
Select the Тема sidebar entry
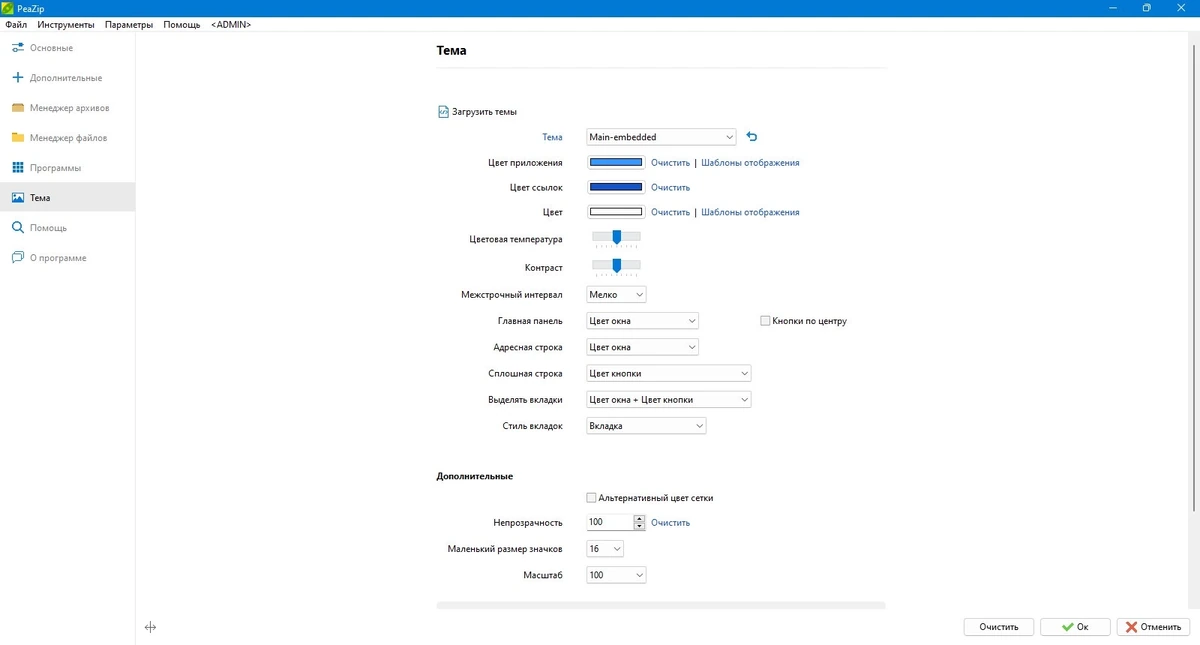67,198
